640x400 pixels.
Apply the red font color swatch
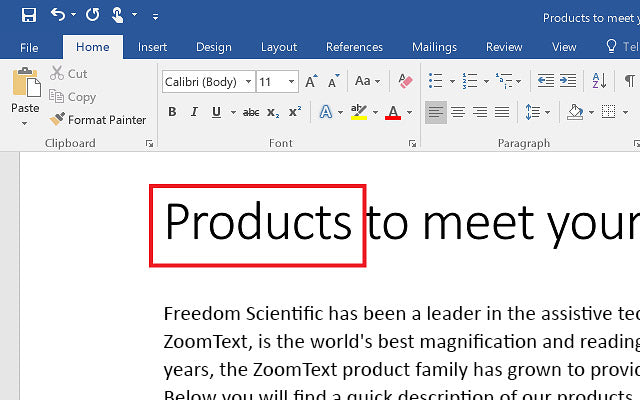(x=392, y=112)
